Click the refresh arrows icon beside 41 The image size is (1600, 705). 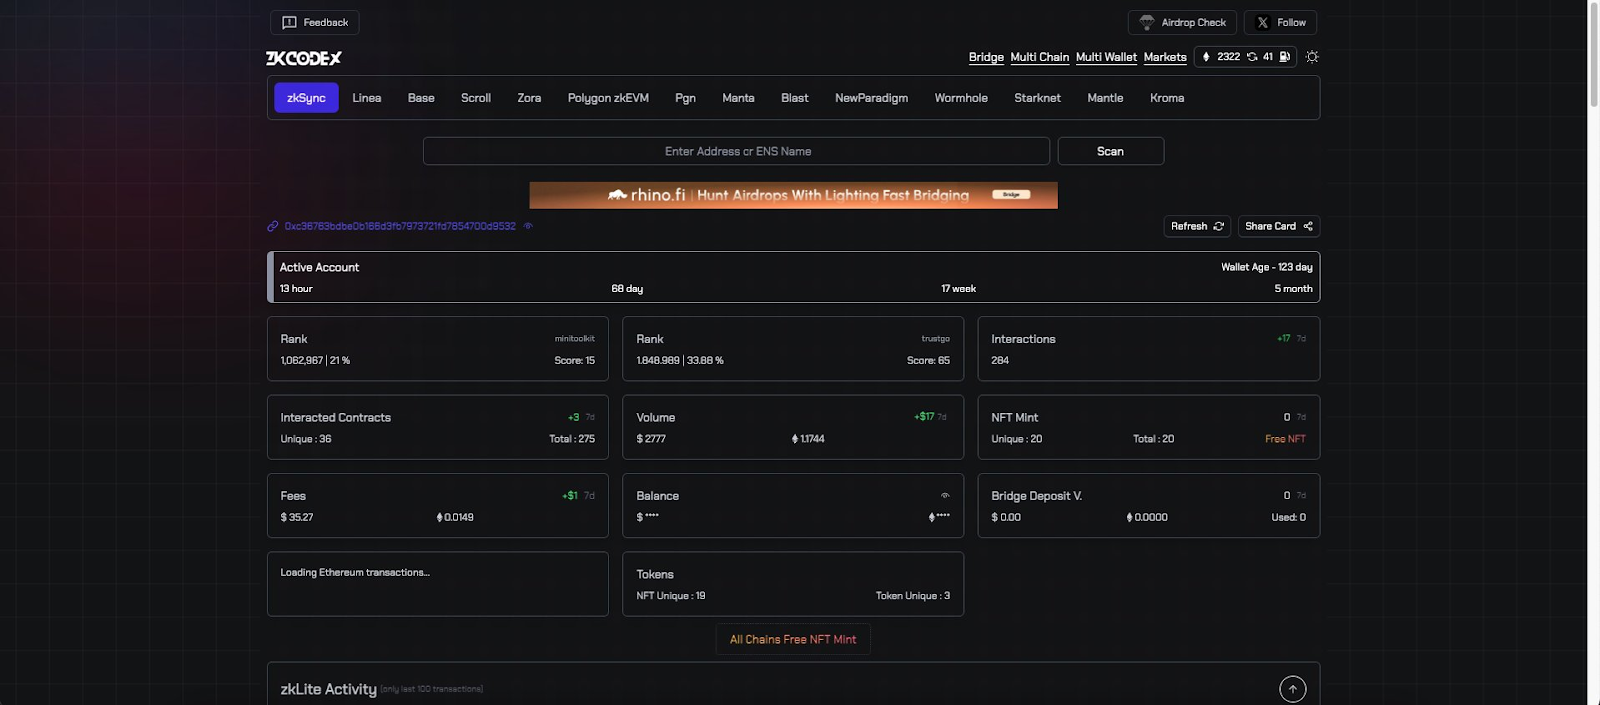pyautogui.click(x=1252, y=57)
